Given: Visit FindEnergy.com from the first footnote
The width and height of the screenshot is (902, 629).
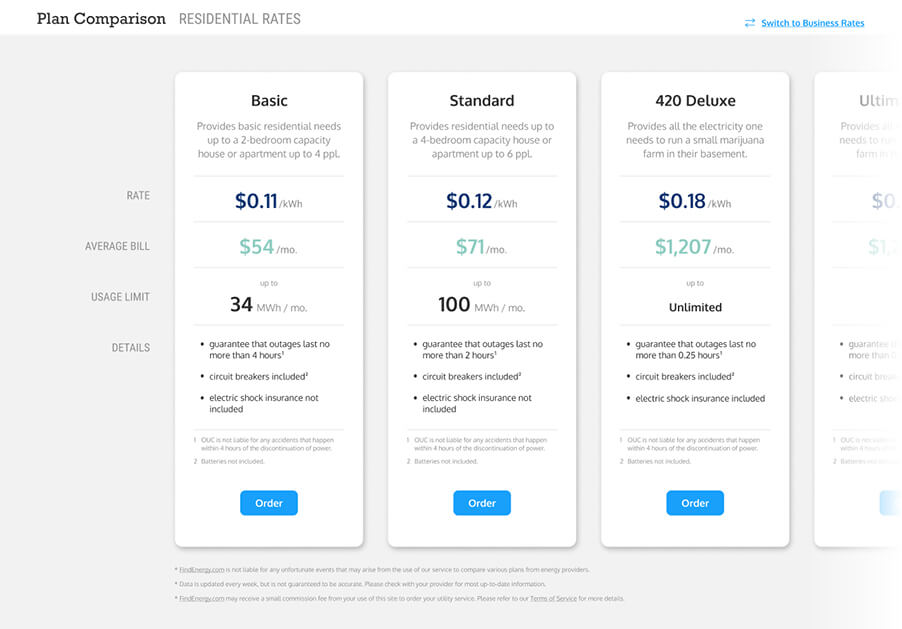Looking at the screenshot, I should click(200, 568).
